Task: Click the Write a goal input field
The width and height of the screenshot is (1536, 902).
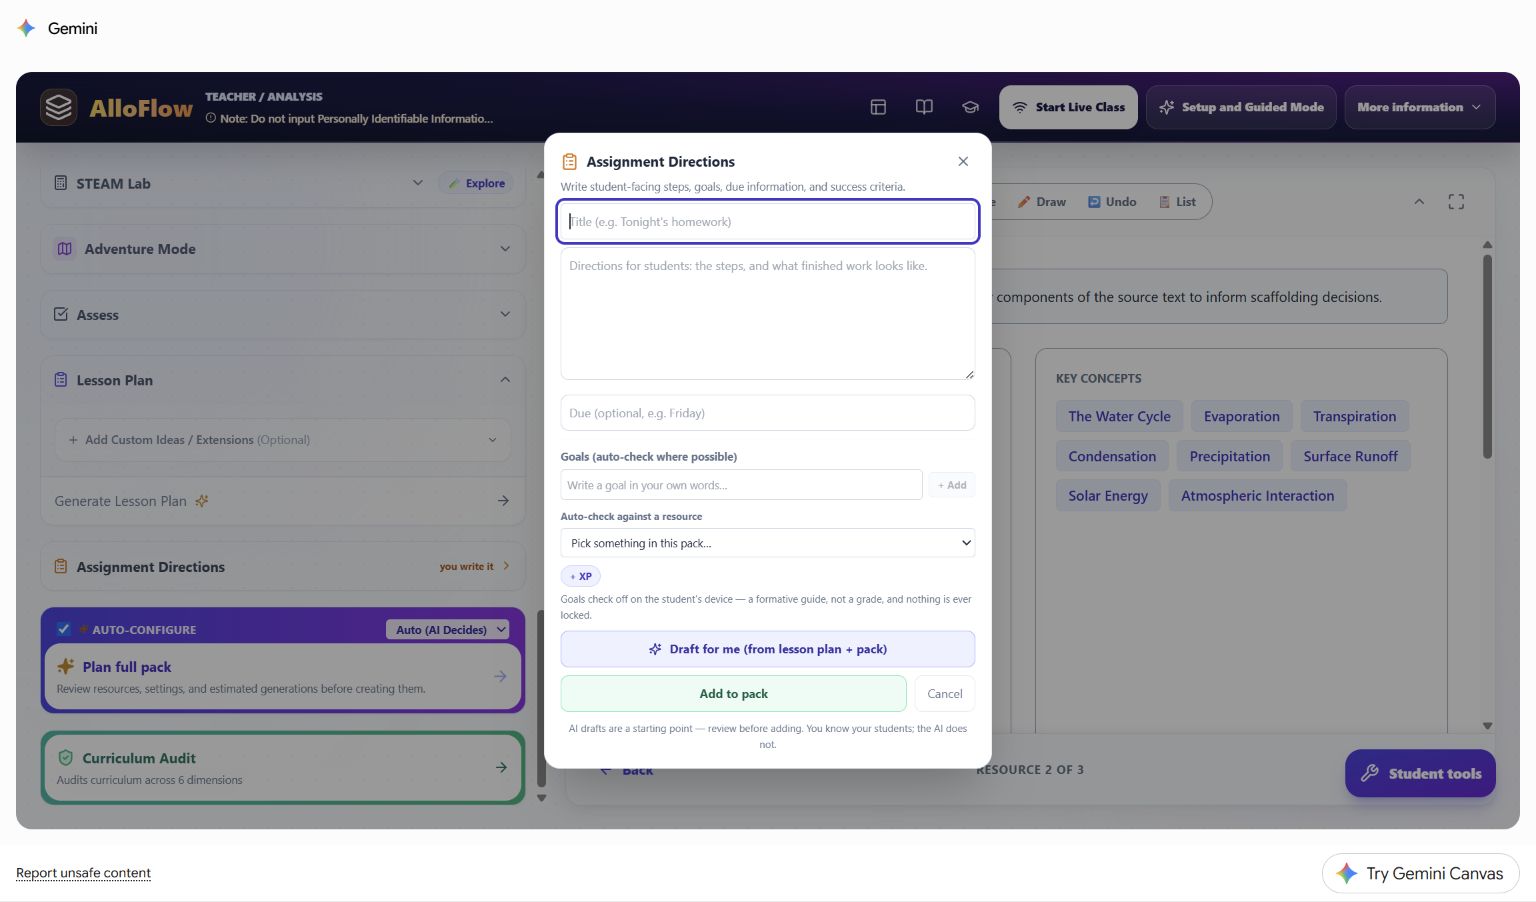Action: 741,485
